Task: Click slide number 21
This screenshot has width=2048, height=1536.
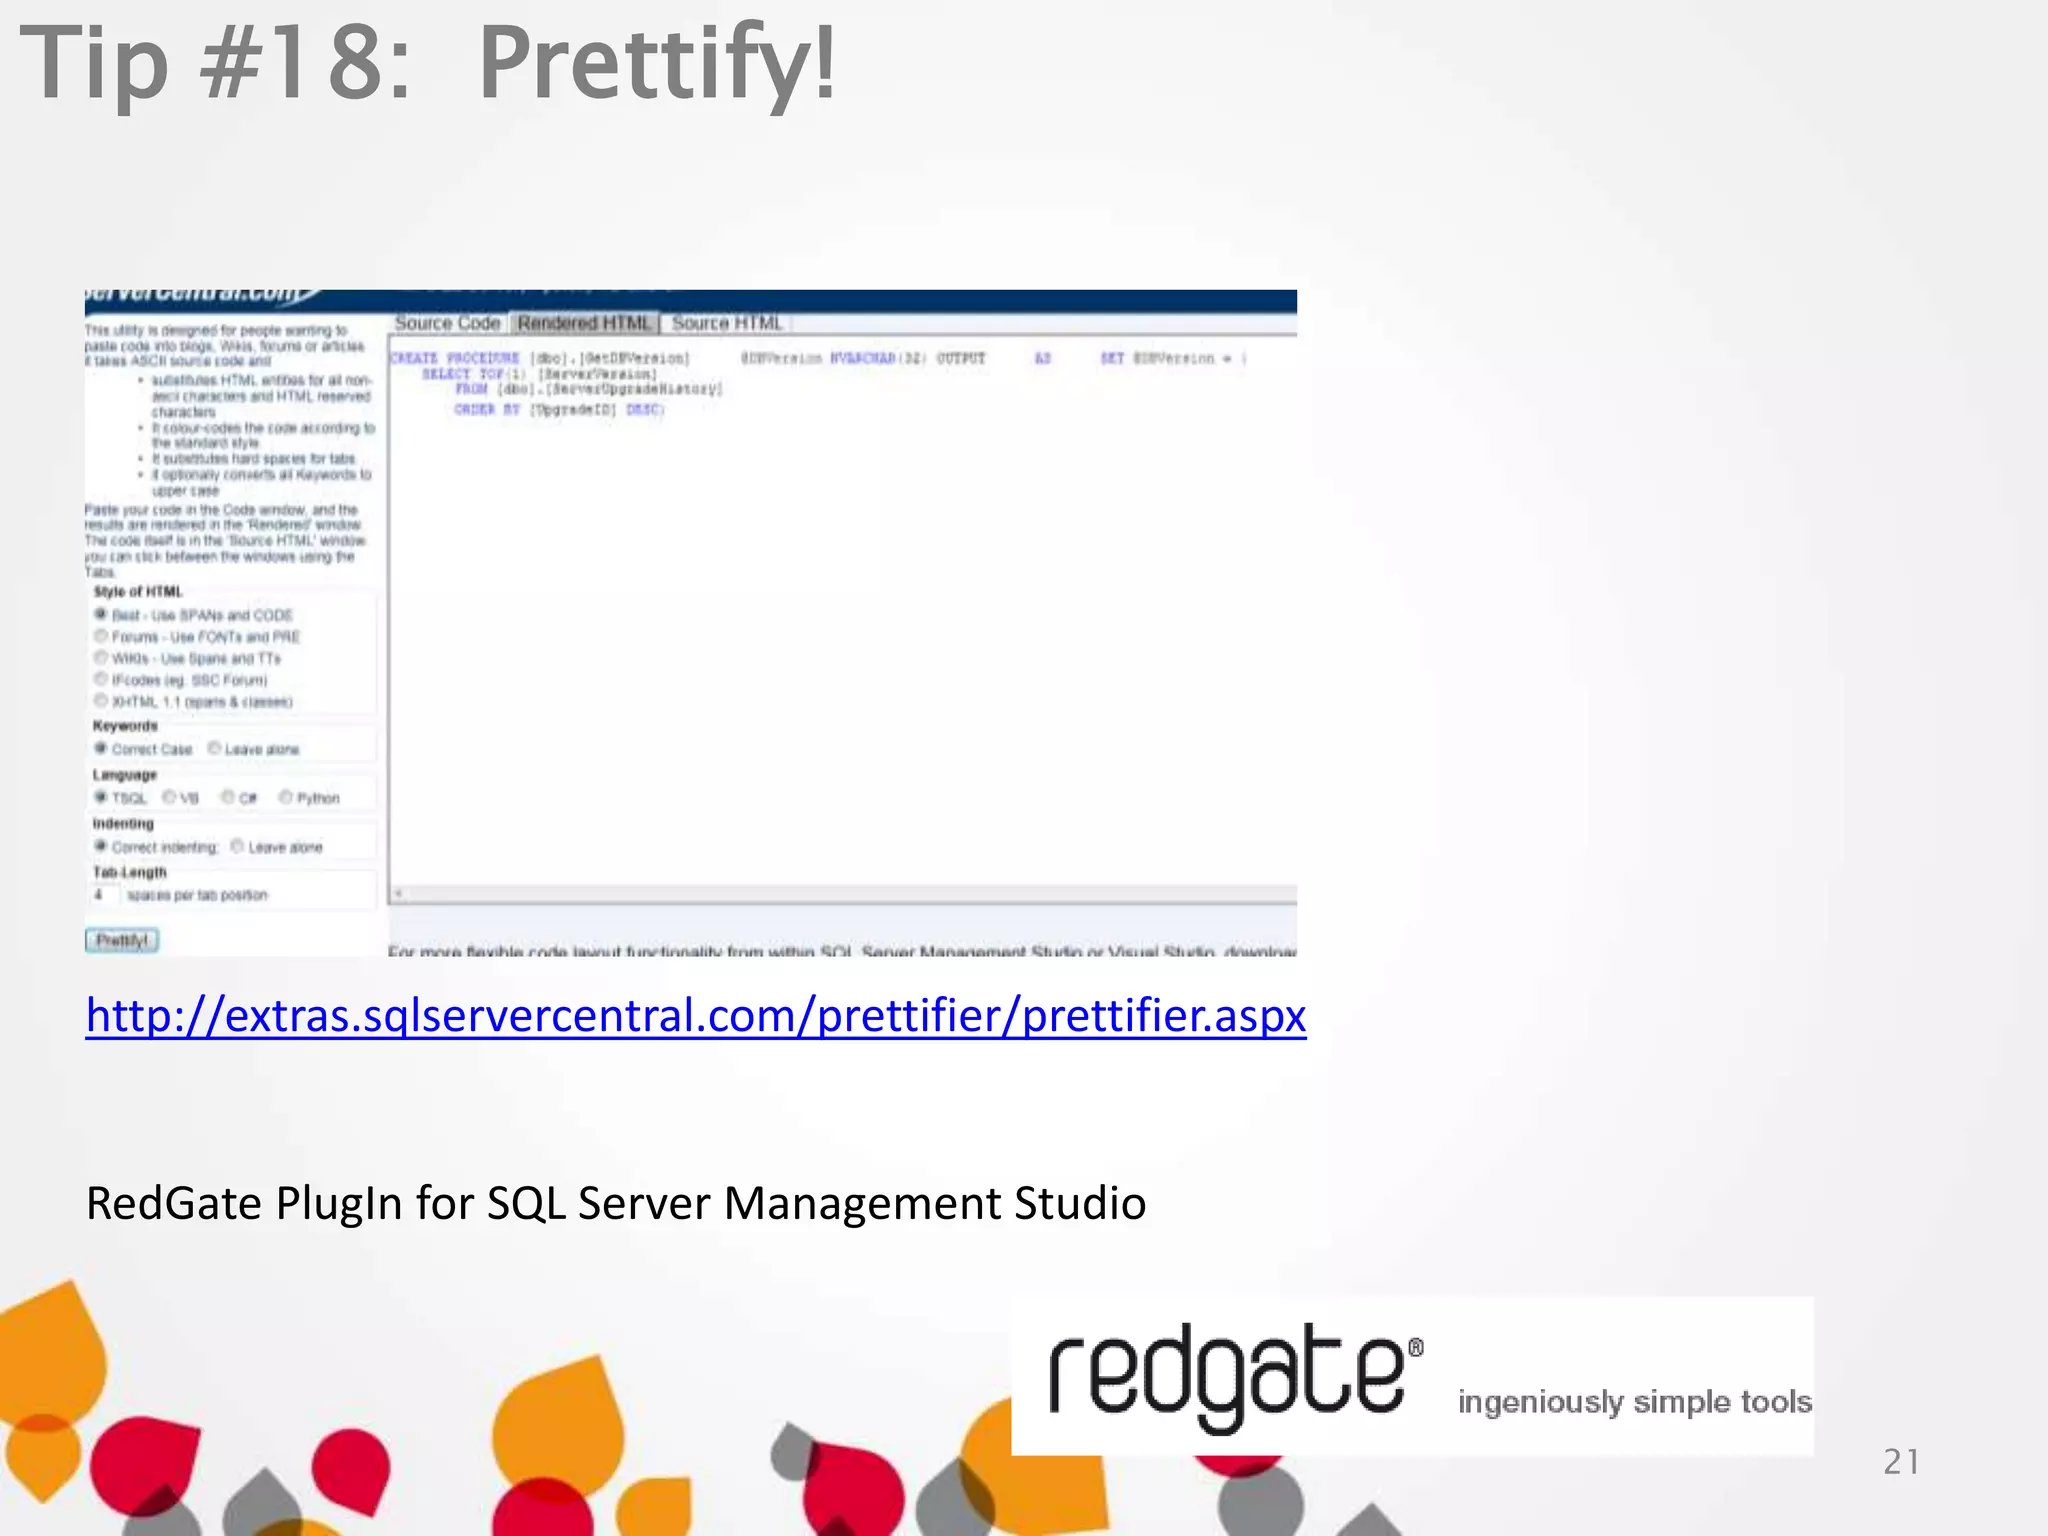Action: tap(1901, 1462)
